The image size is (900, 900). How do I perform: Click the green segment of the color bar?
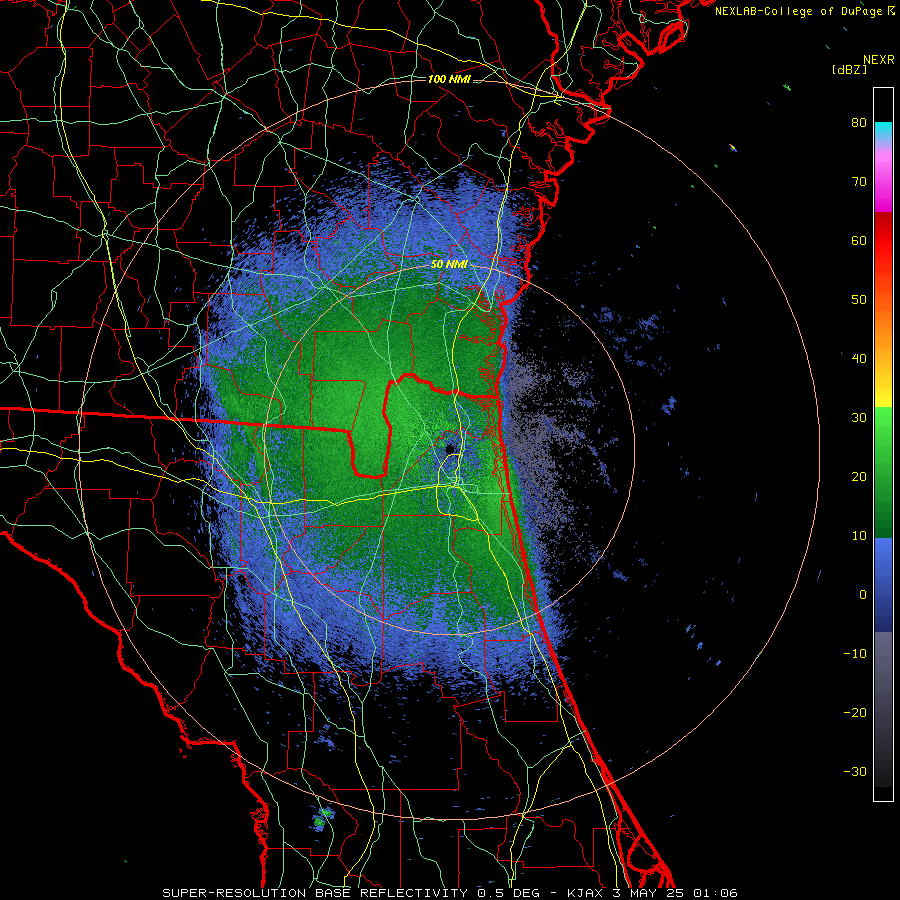coord(883,472)
